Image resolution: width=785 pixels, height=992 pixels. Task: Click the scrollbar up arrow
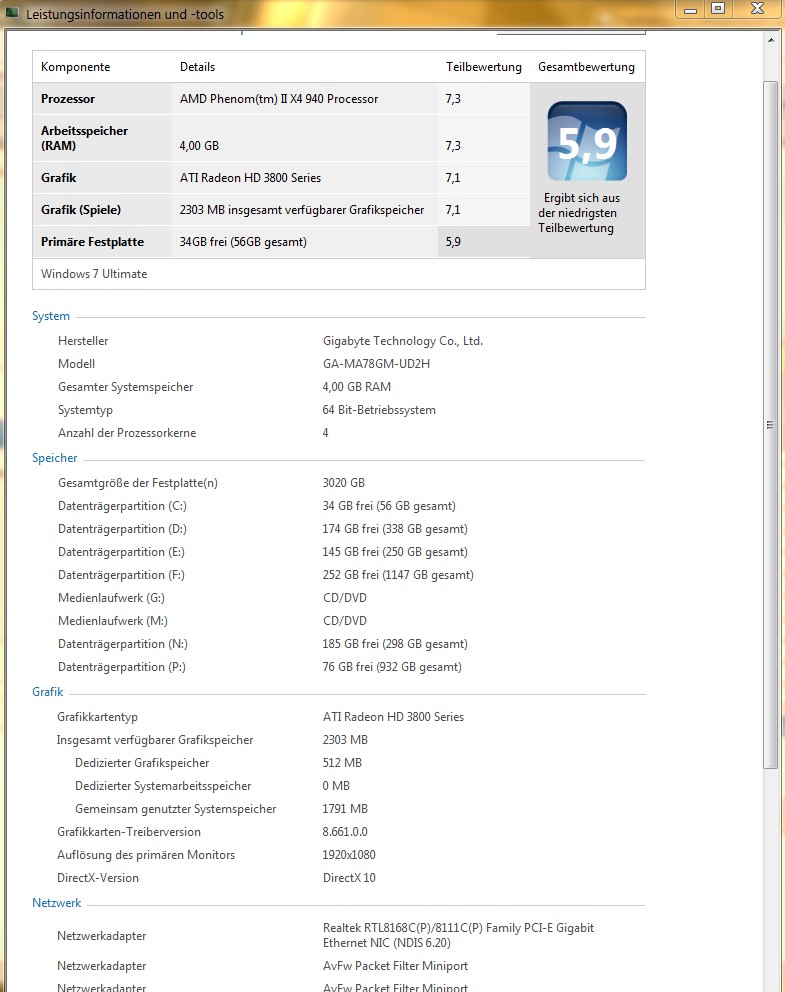(770, 40)
